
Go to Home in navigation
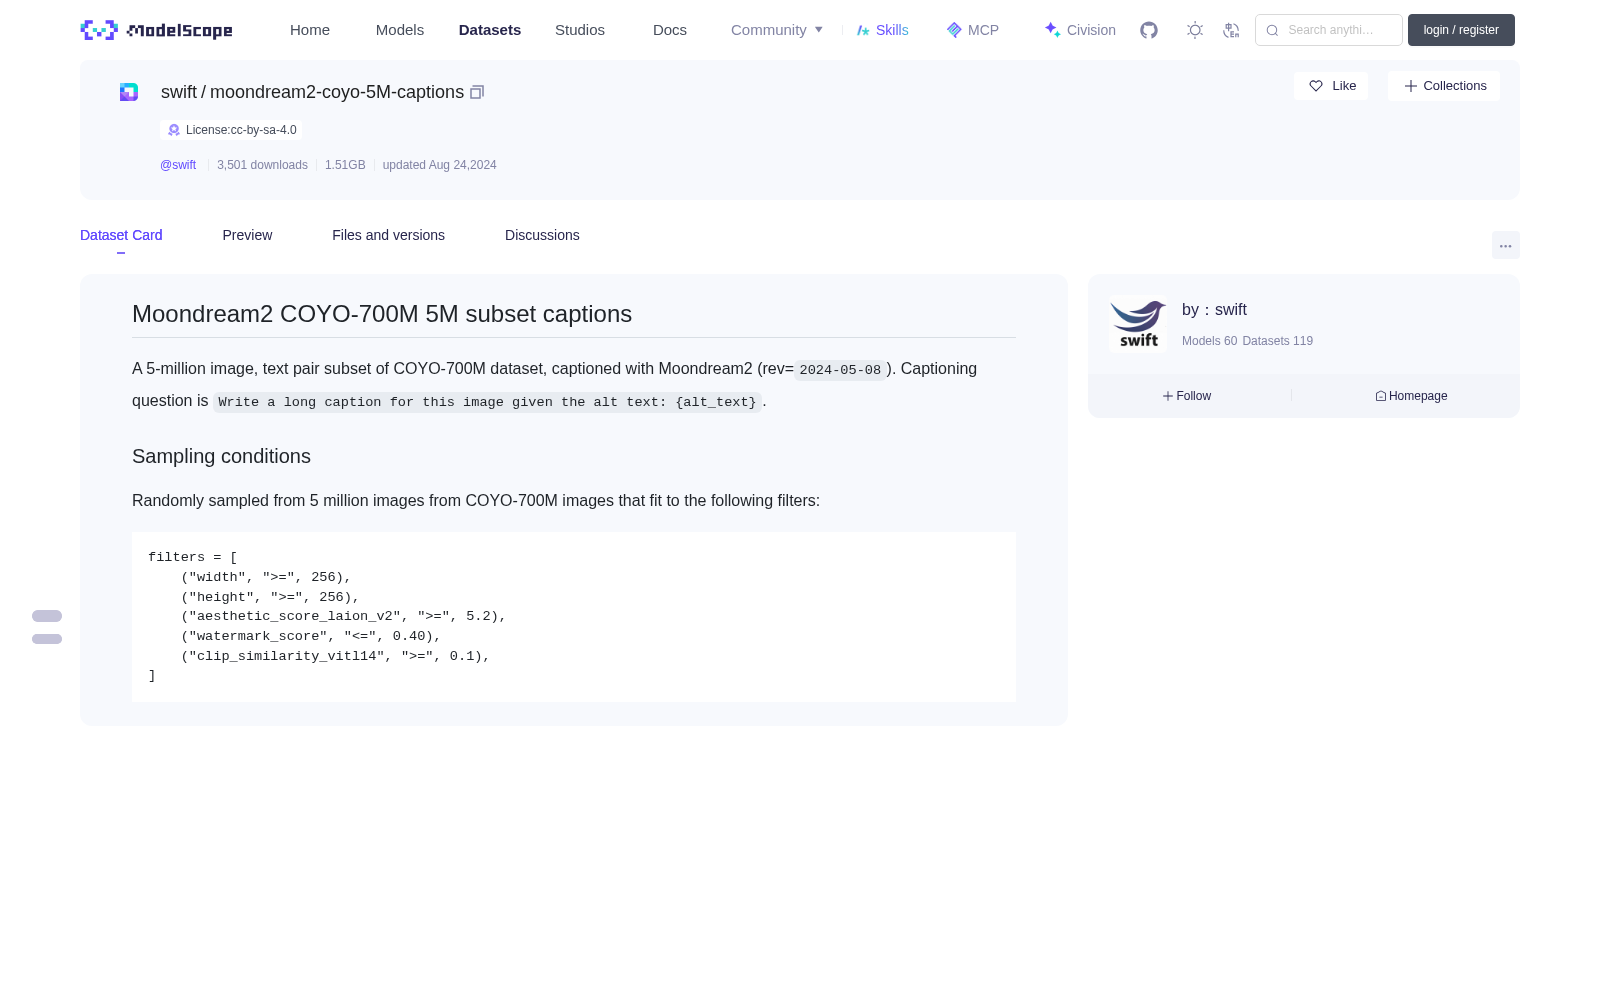tap(310, 30)
